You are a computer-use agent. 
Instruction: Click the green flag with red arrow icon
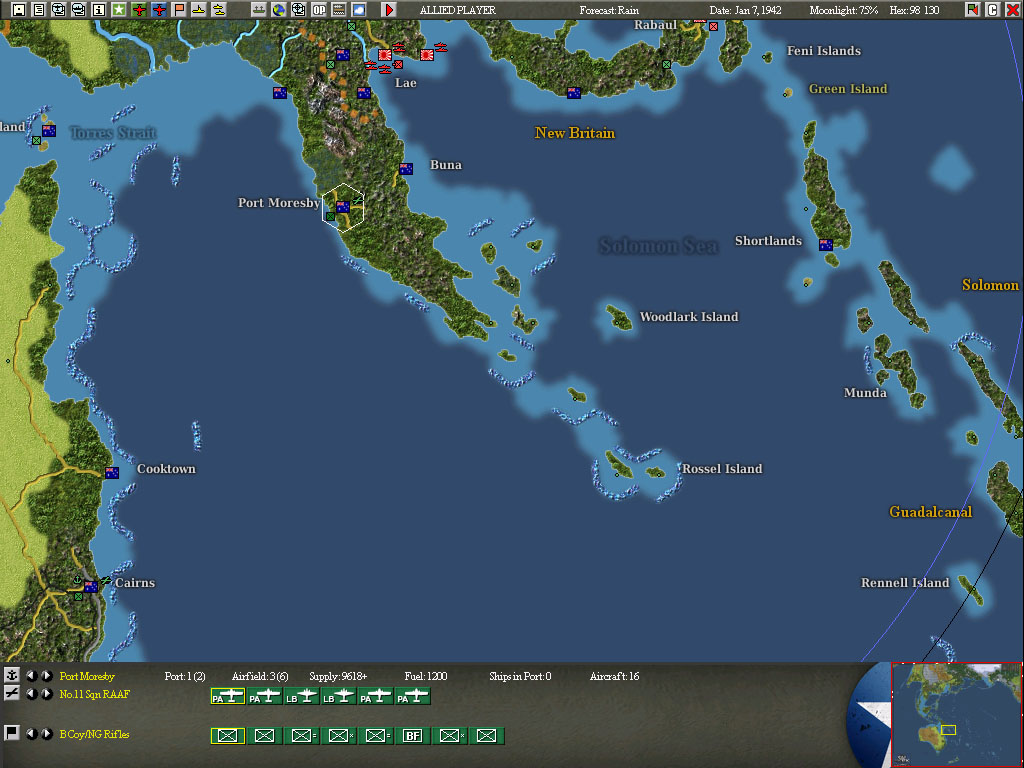(972, 9)
